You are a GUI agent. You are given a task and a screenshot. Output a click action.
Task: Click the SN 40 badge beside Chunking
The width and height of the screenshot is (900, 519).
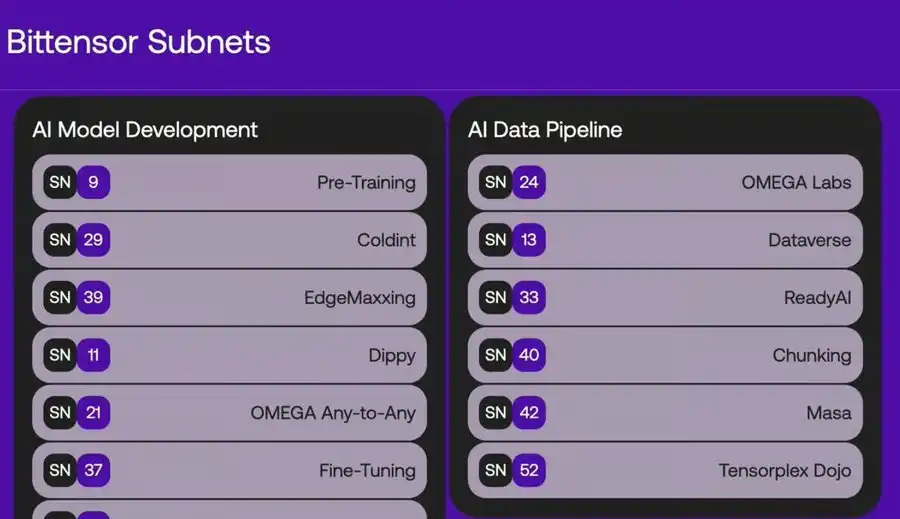[x=512, y=355]
